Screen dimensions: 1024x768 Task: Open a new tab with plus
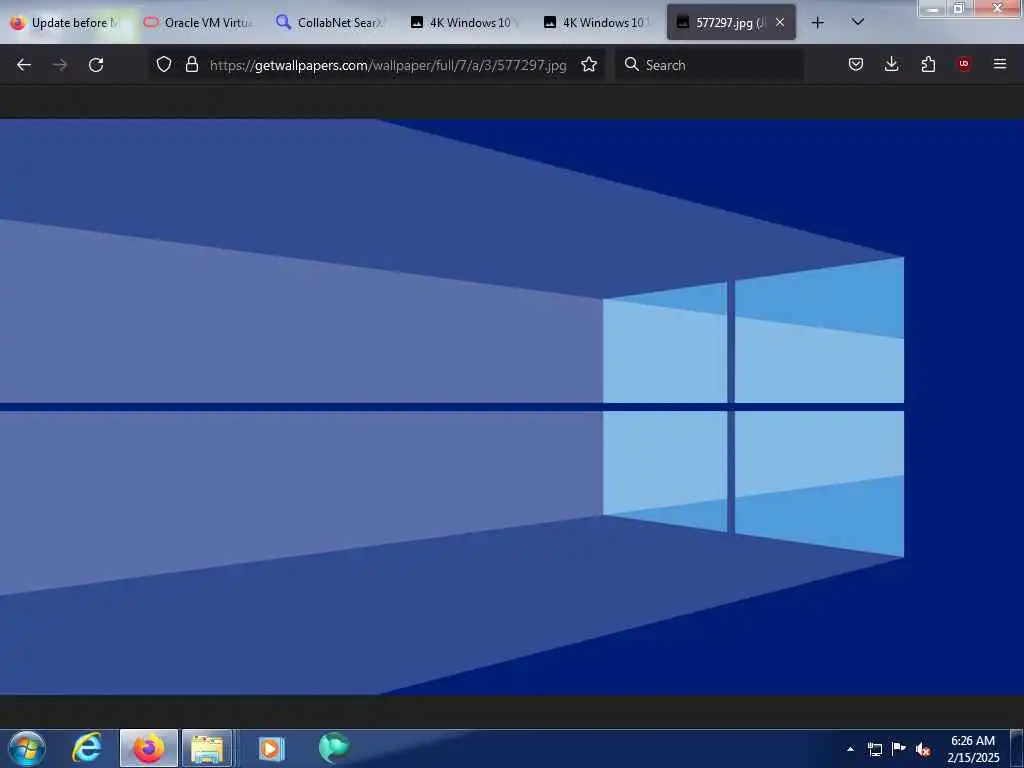point(817,23)
